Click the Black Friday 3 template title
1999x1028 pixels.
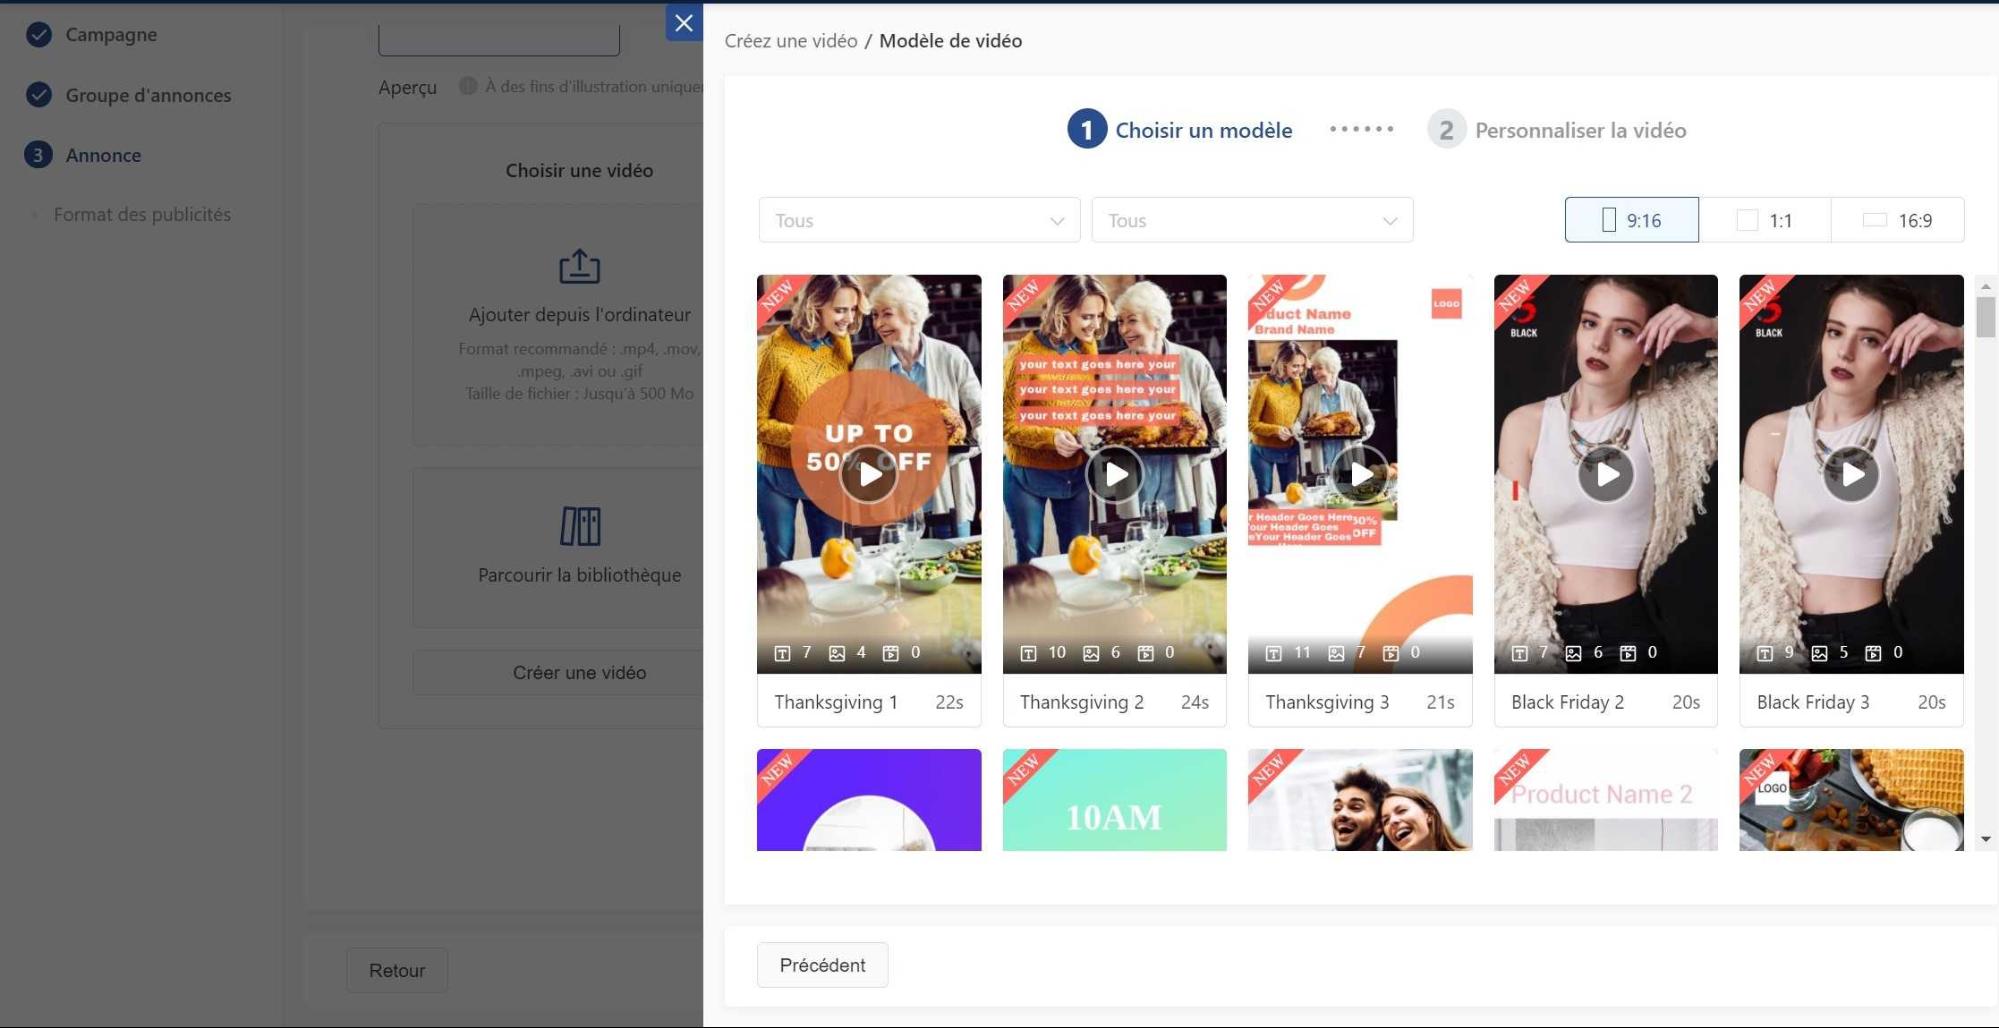(1813, 702)
